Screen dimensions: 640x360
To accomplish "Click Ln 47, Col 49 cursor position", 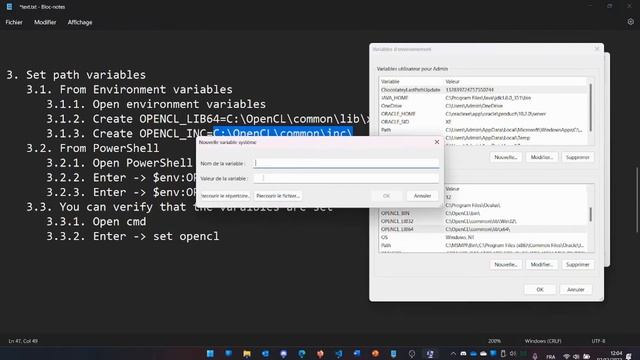I will (x=23, y=341).
